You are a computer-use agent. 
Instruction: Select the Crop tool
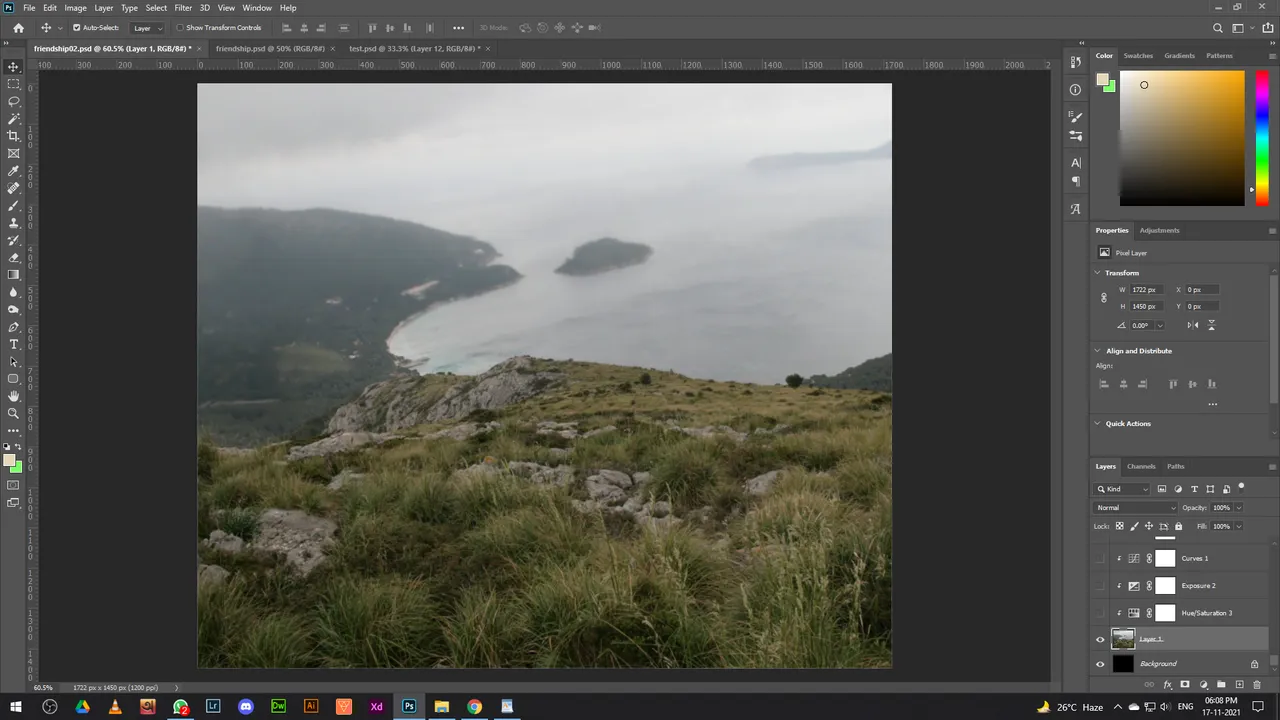14,136
